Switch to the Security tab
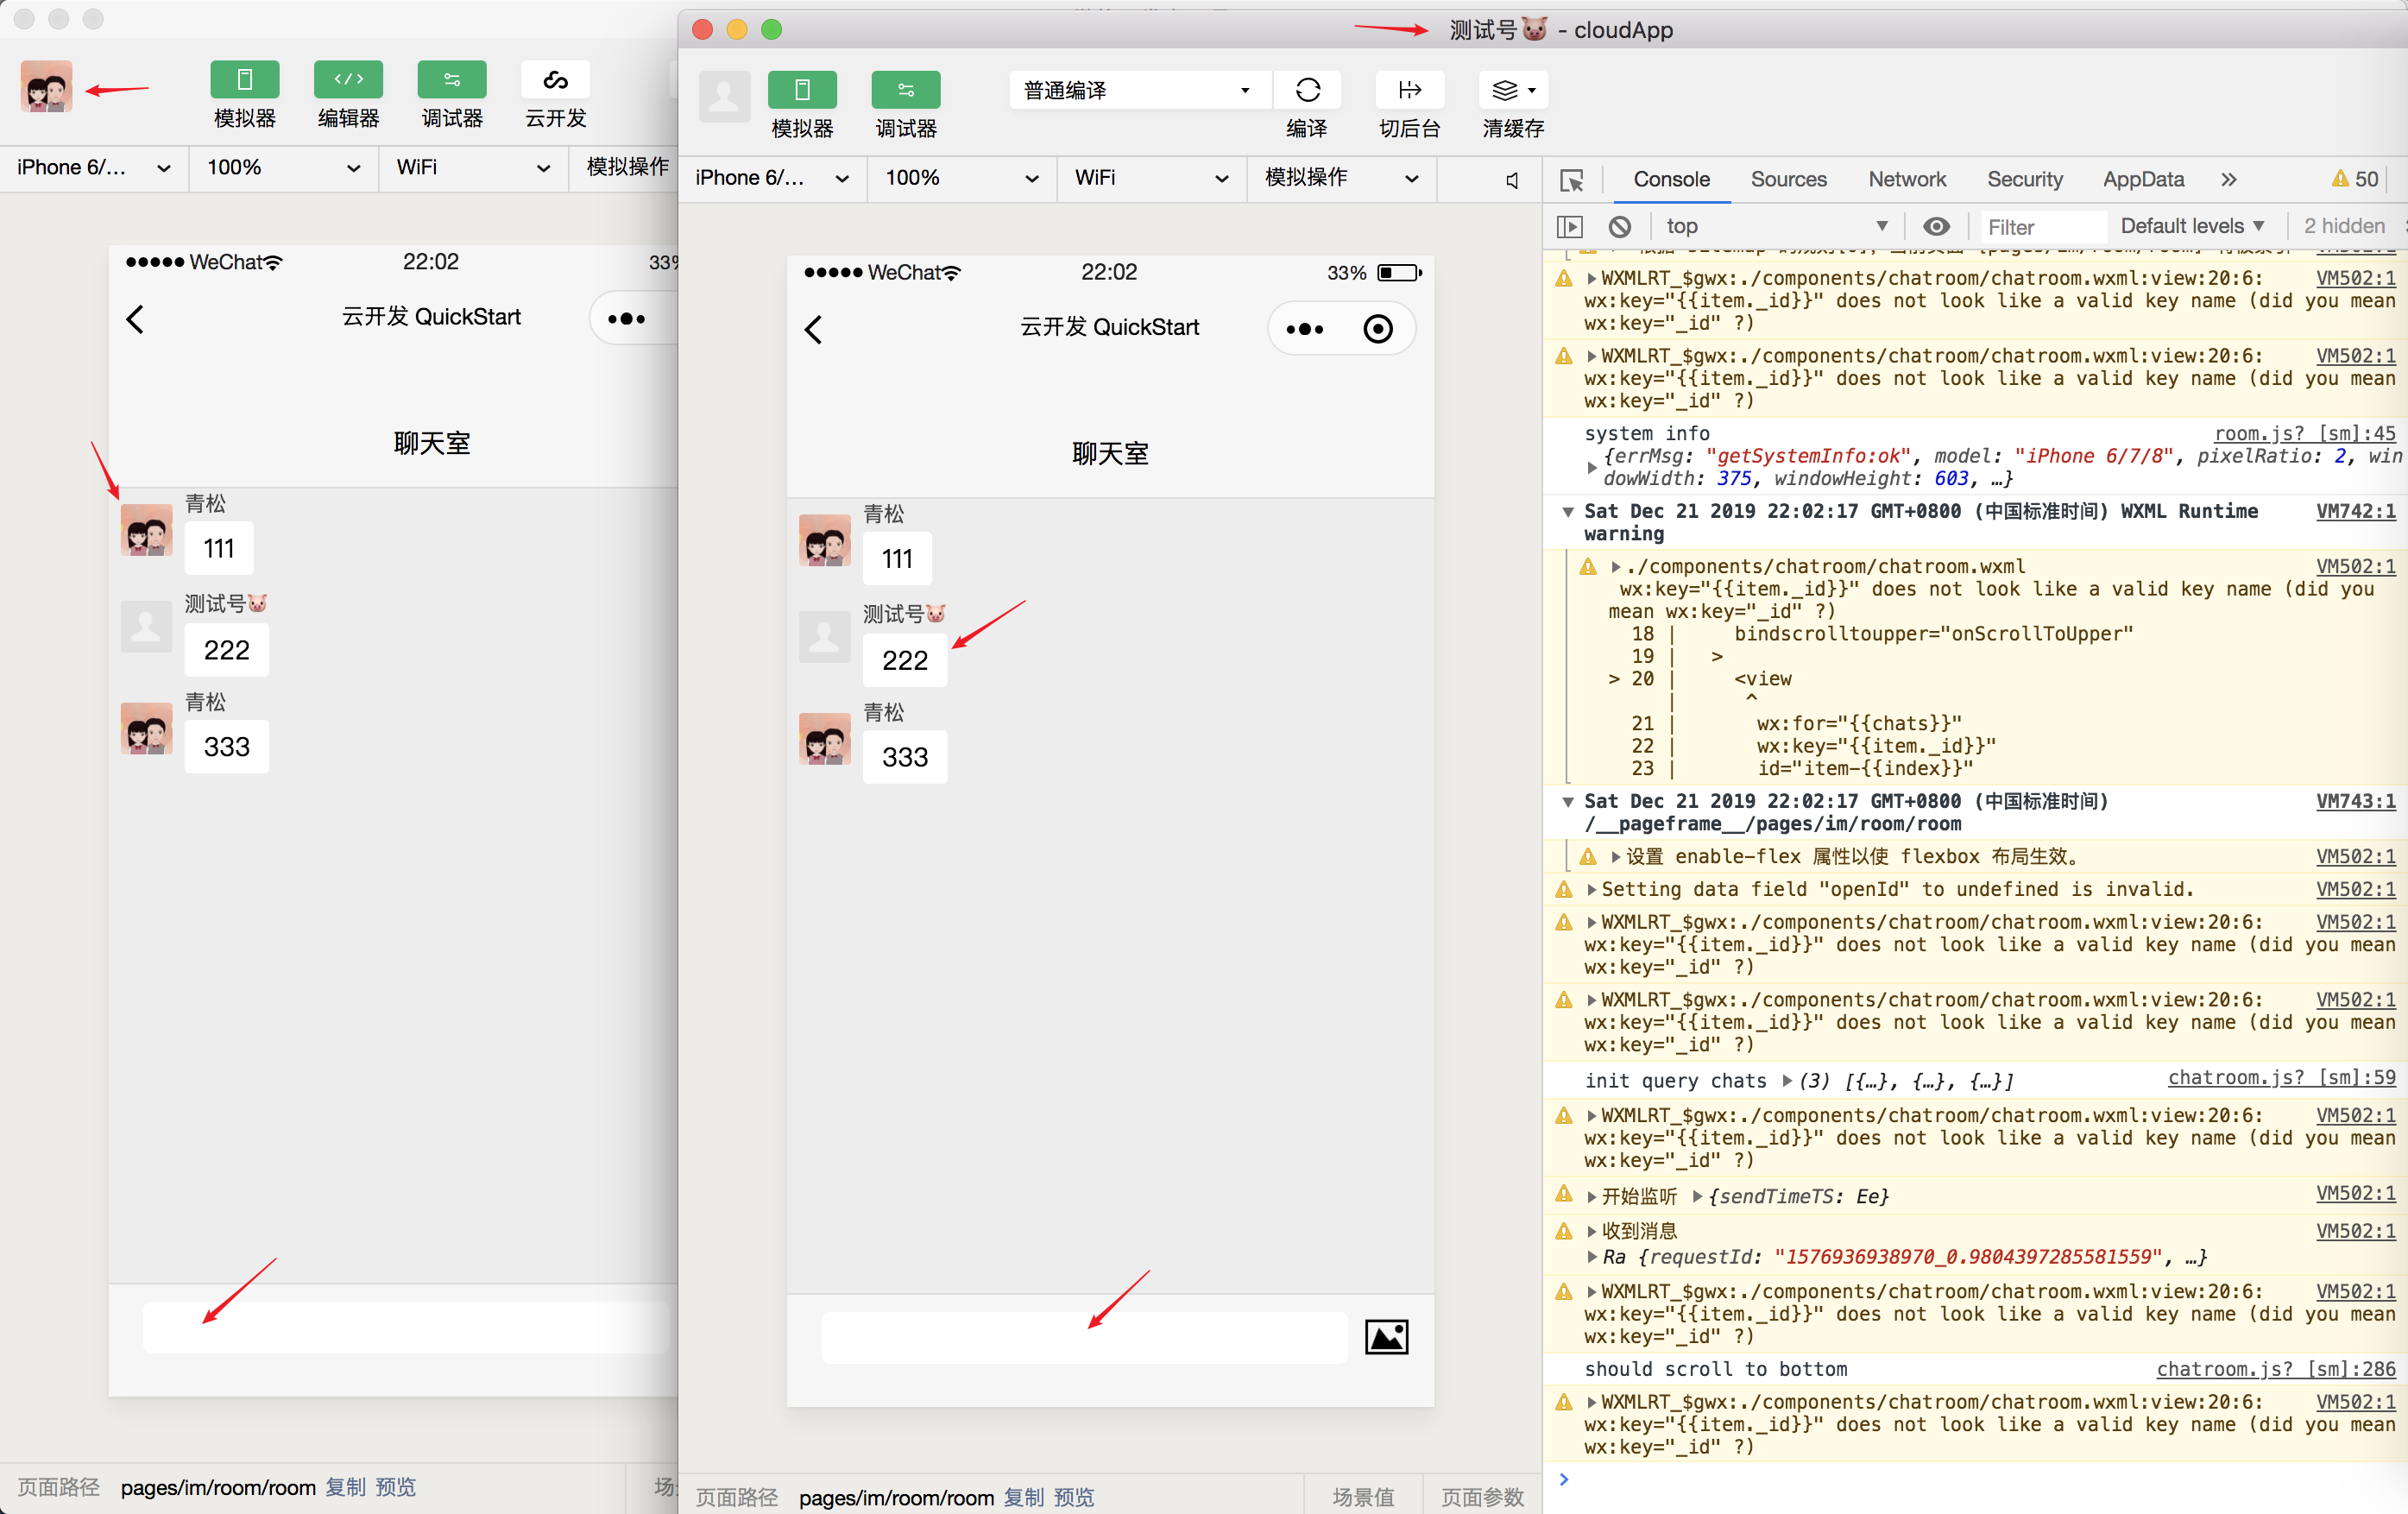Viewport: 2408px width, 1514px height. click(x=2024, y=179)
